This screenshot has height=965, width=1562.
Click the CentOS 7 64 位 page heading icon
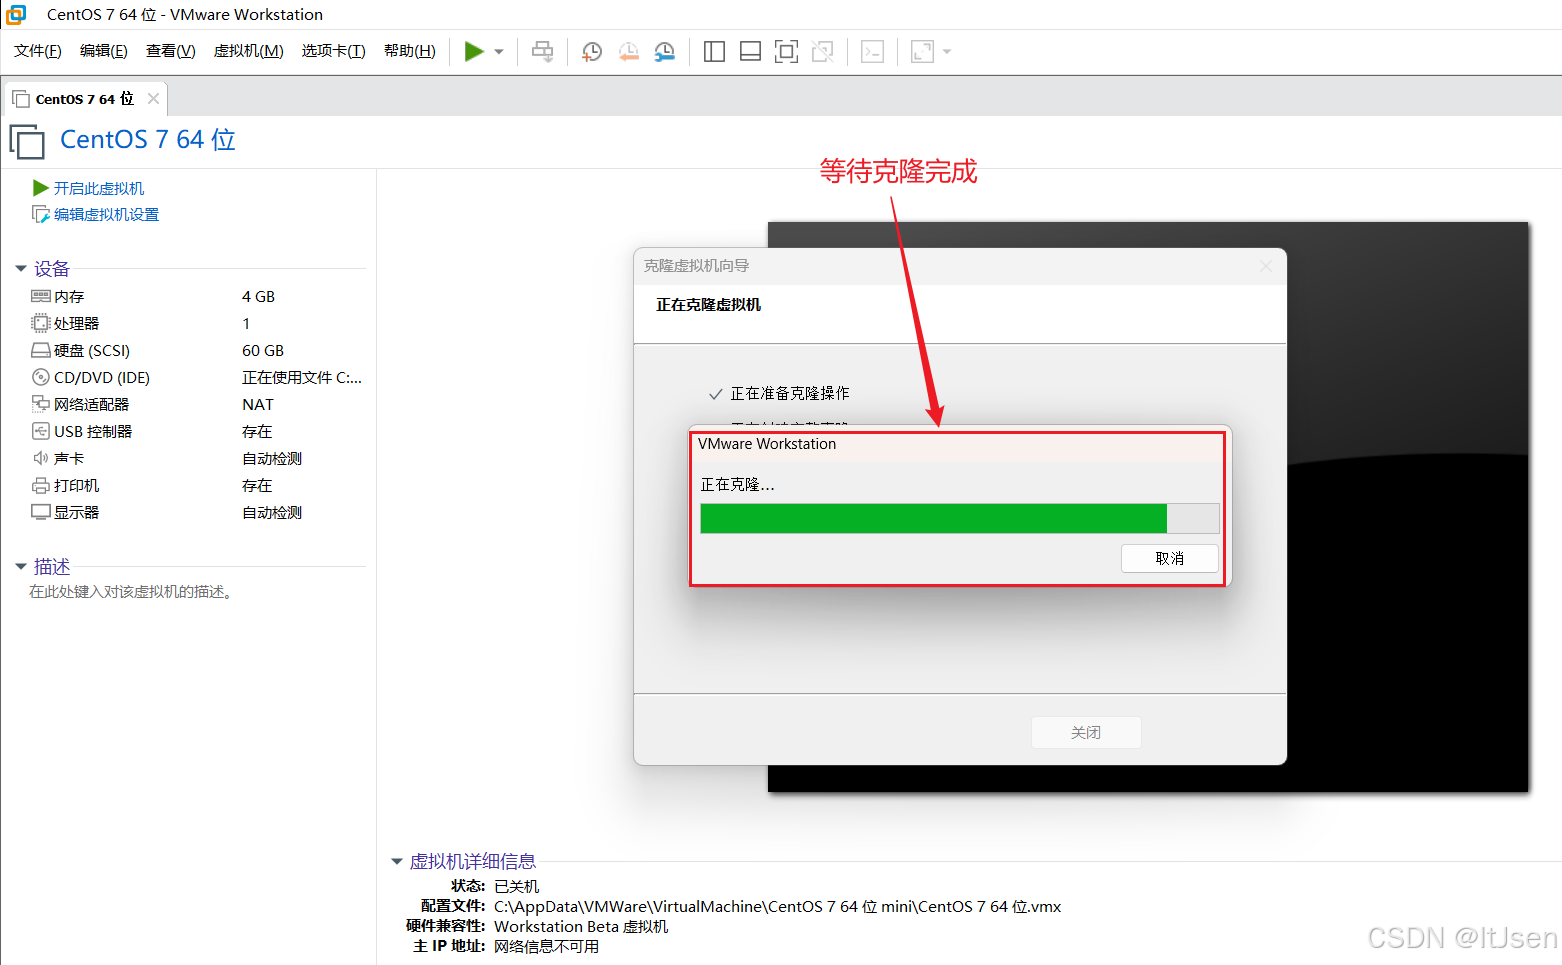[27, 141]
